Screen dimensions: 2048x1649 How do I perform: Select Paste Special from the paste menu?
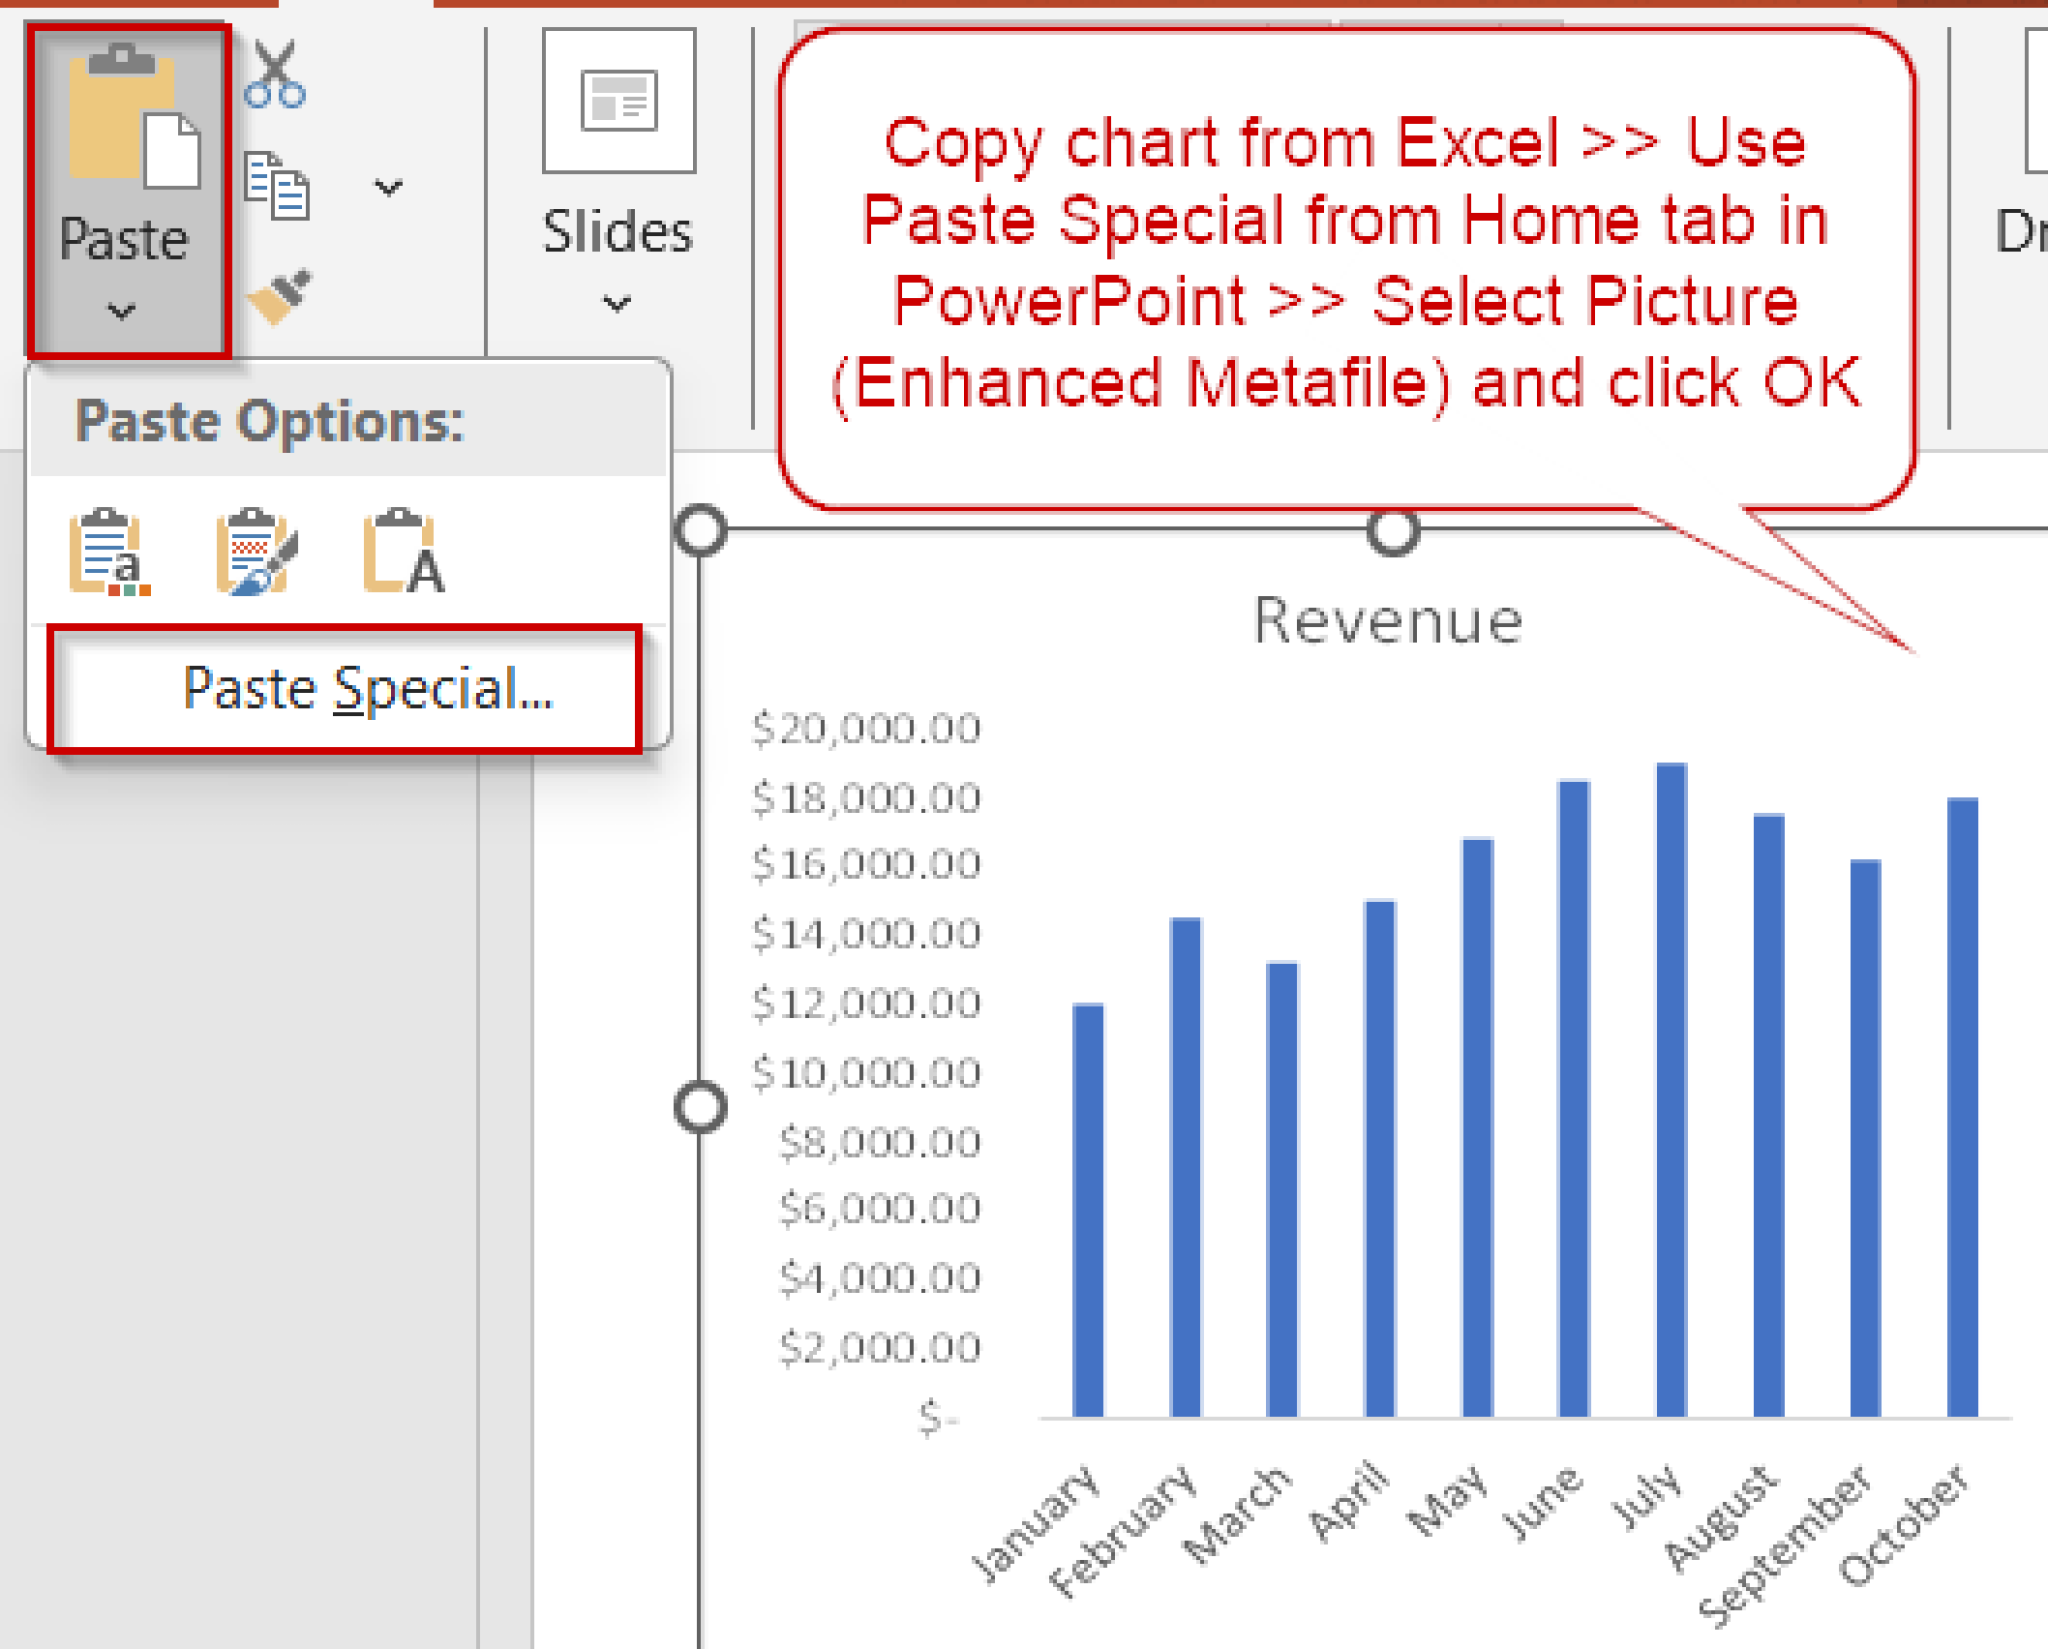[363, 687]
